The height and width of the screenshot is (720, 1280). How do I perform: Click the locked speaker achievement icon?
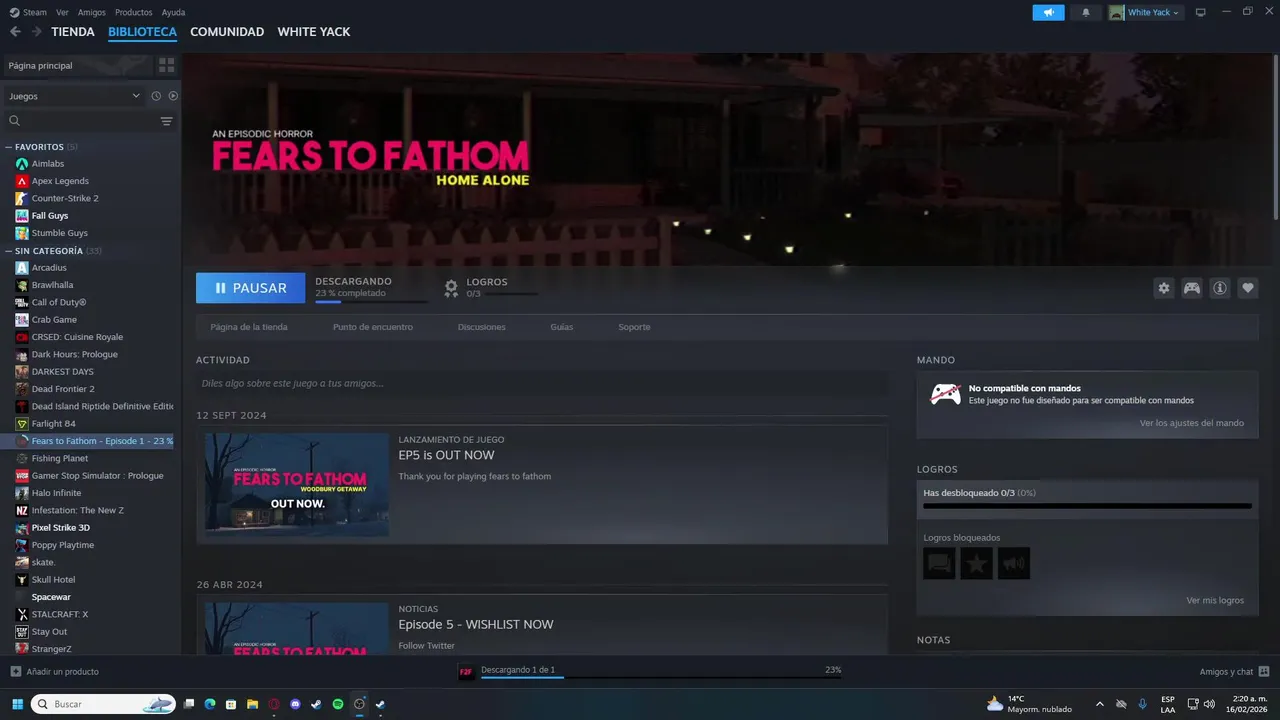[1014, 563]
